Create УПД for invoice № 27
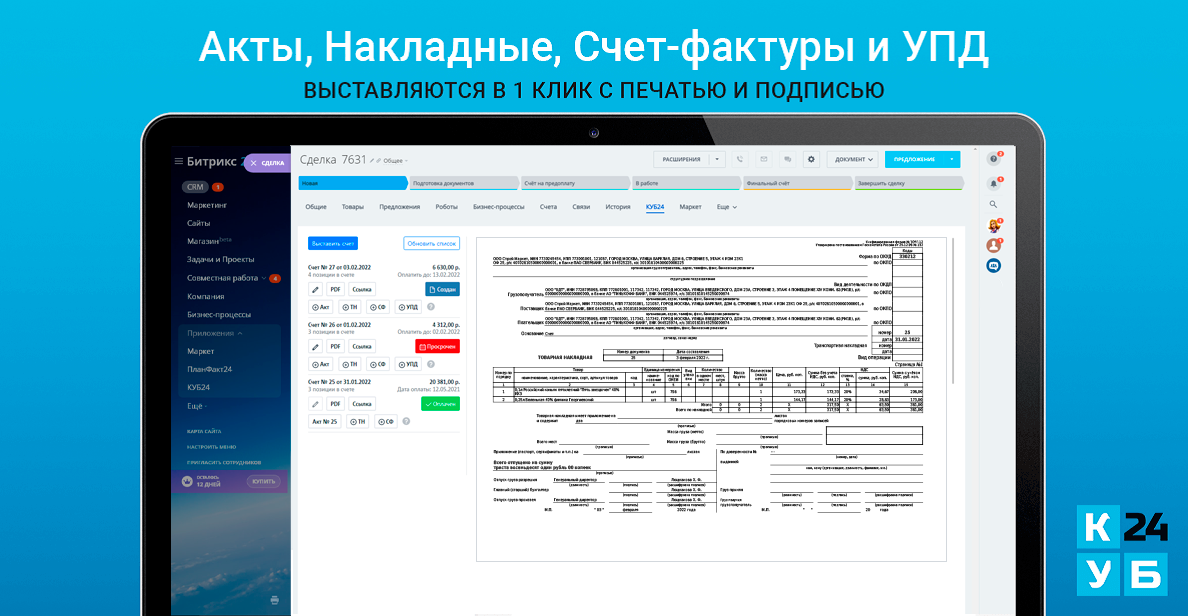 (408, 307)
